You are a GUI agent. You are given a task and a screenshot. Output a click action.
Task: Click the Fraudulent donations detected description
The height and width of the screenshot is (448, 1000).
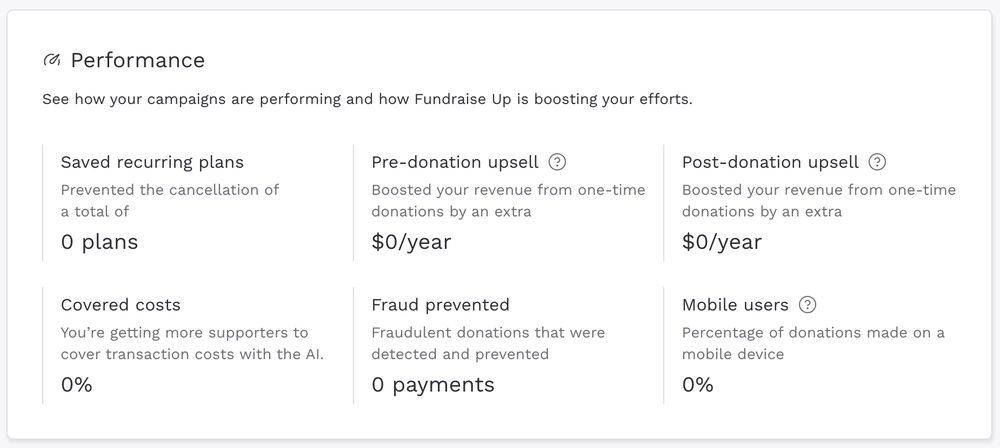pos(488,343)
